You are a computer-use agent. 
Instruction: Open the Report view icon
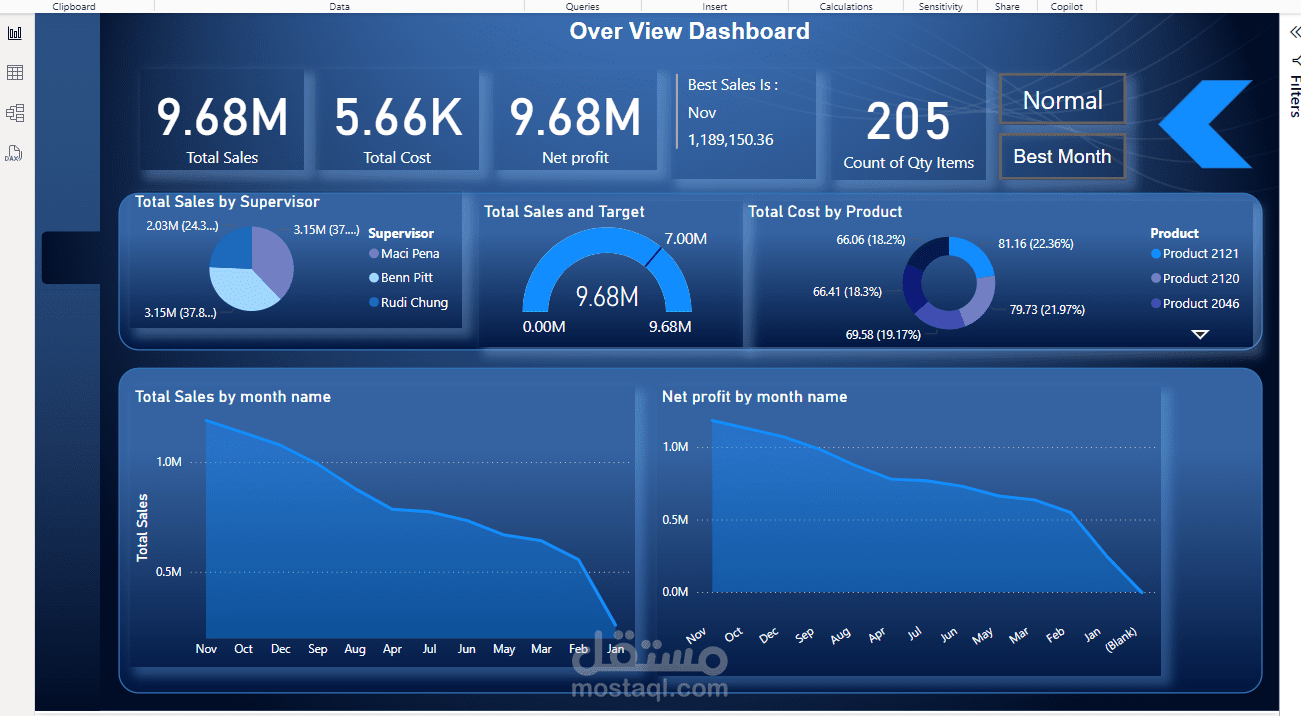click(x=15, y=33)
